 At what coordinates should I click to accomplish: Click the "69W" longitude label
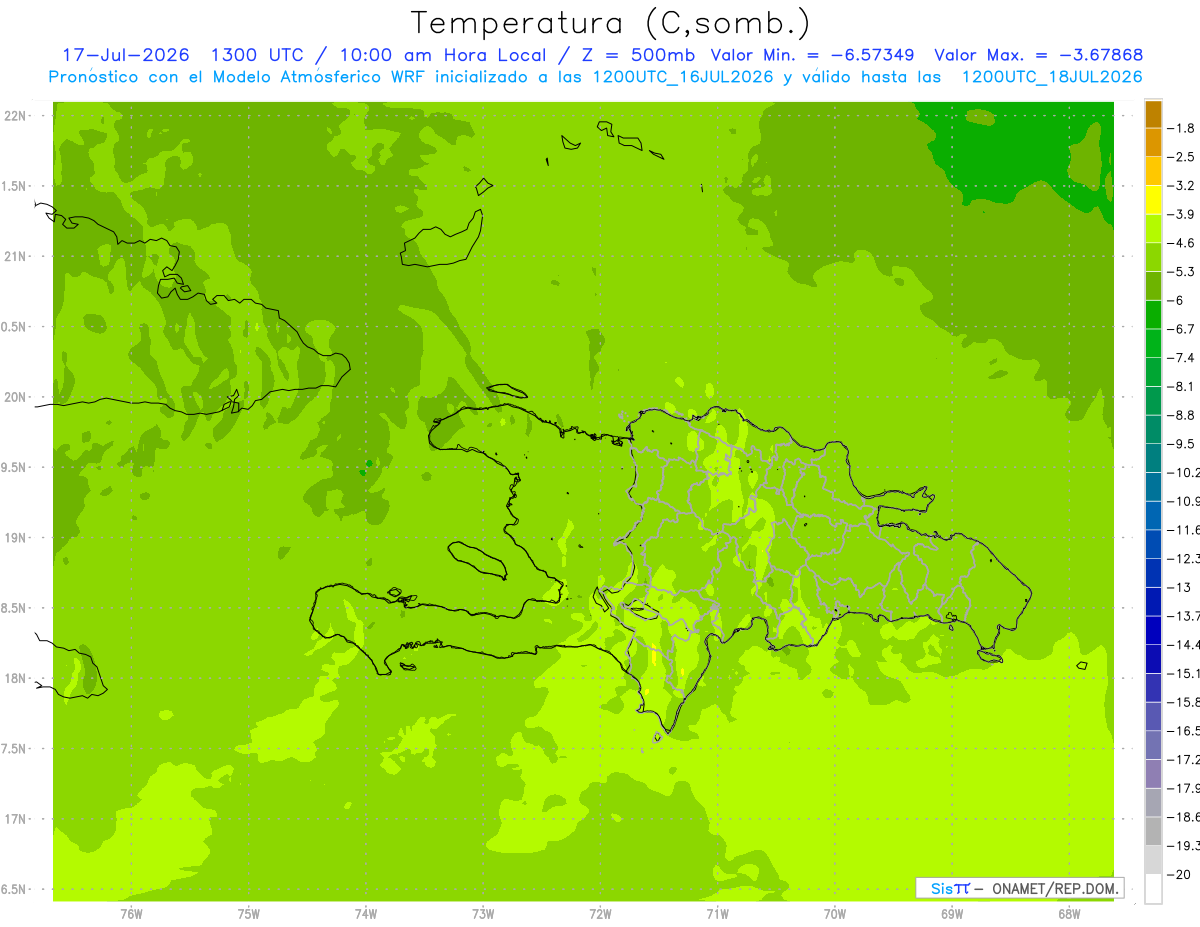click(951, 914)
